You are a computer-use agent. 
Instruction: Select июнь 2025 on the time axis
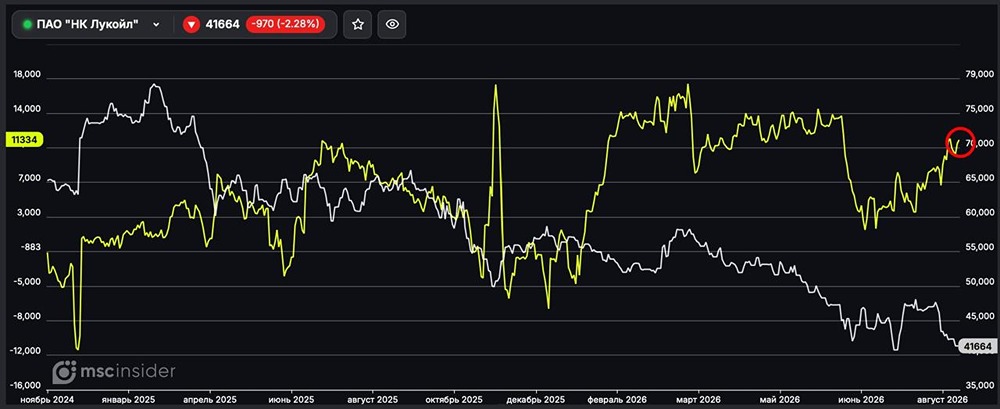291,399
